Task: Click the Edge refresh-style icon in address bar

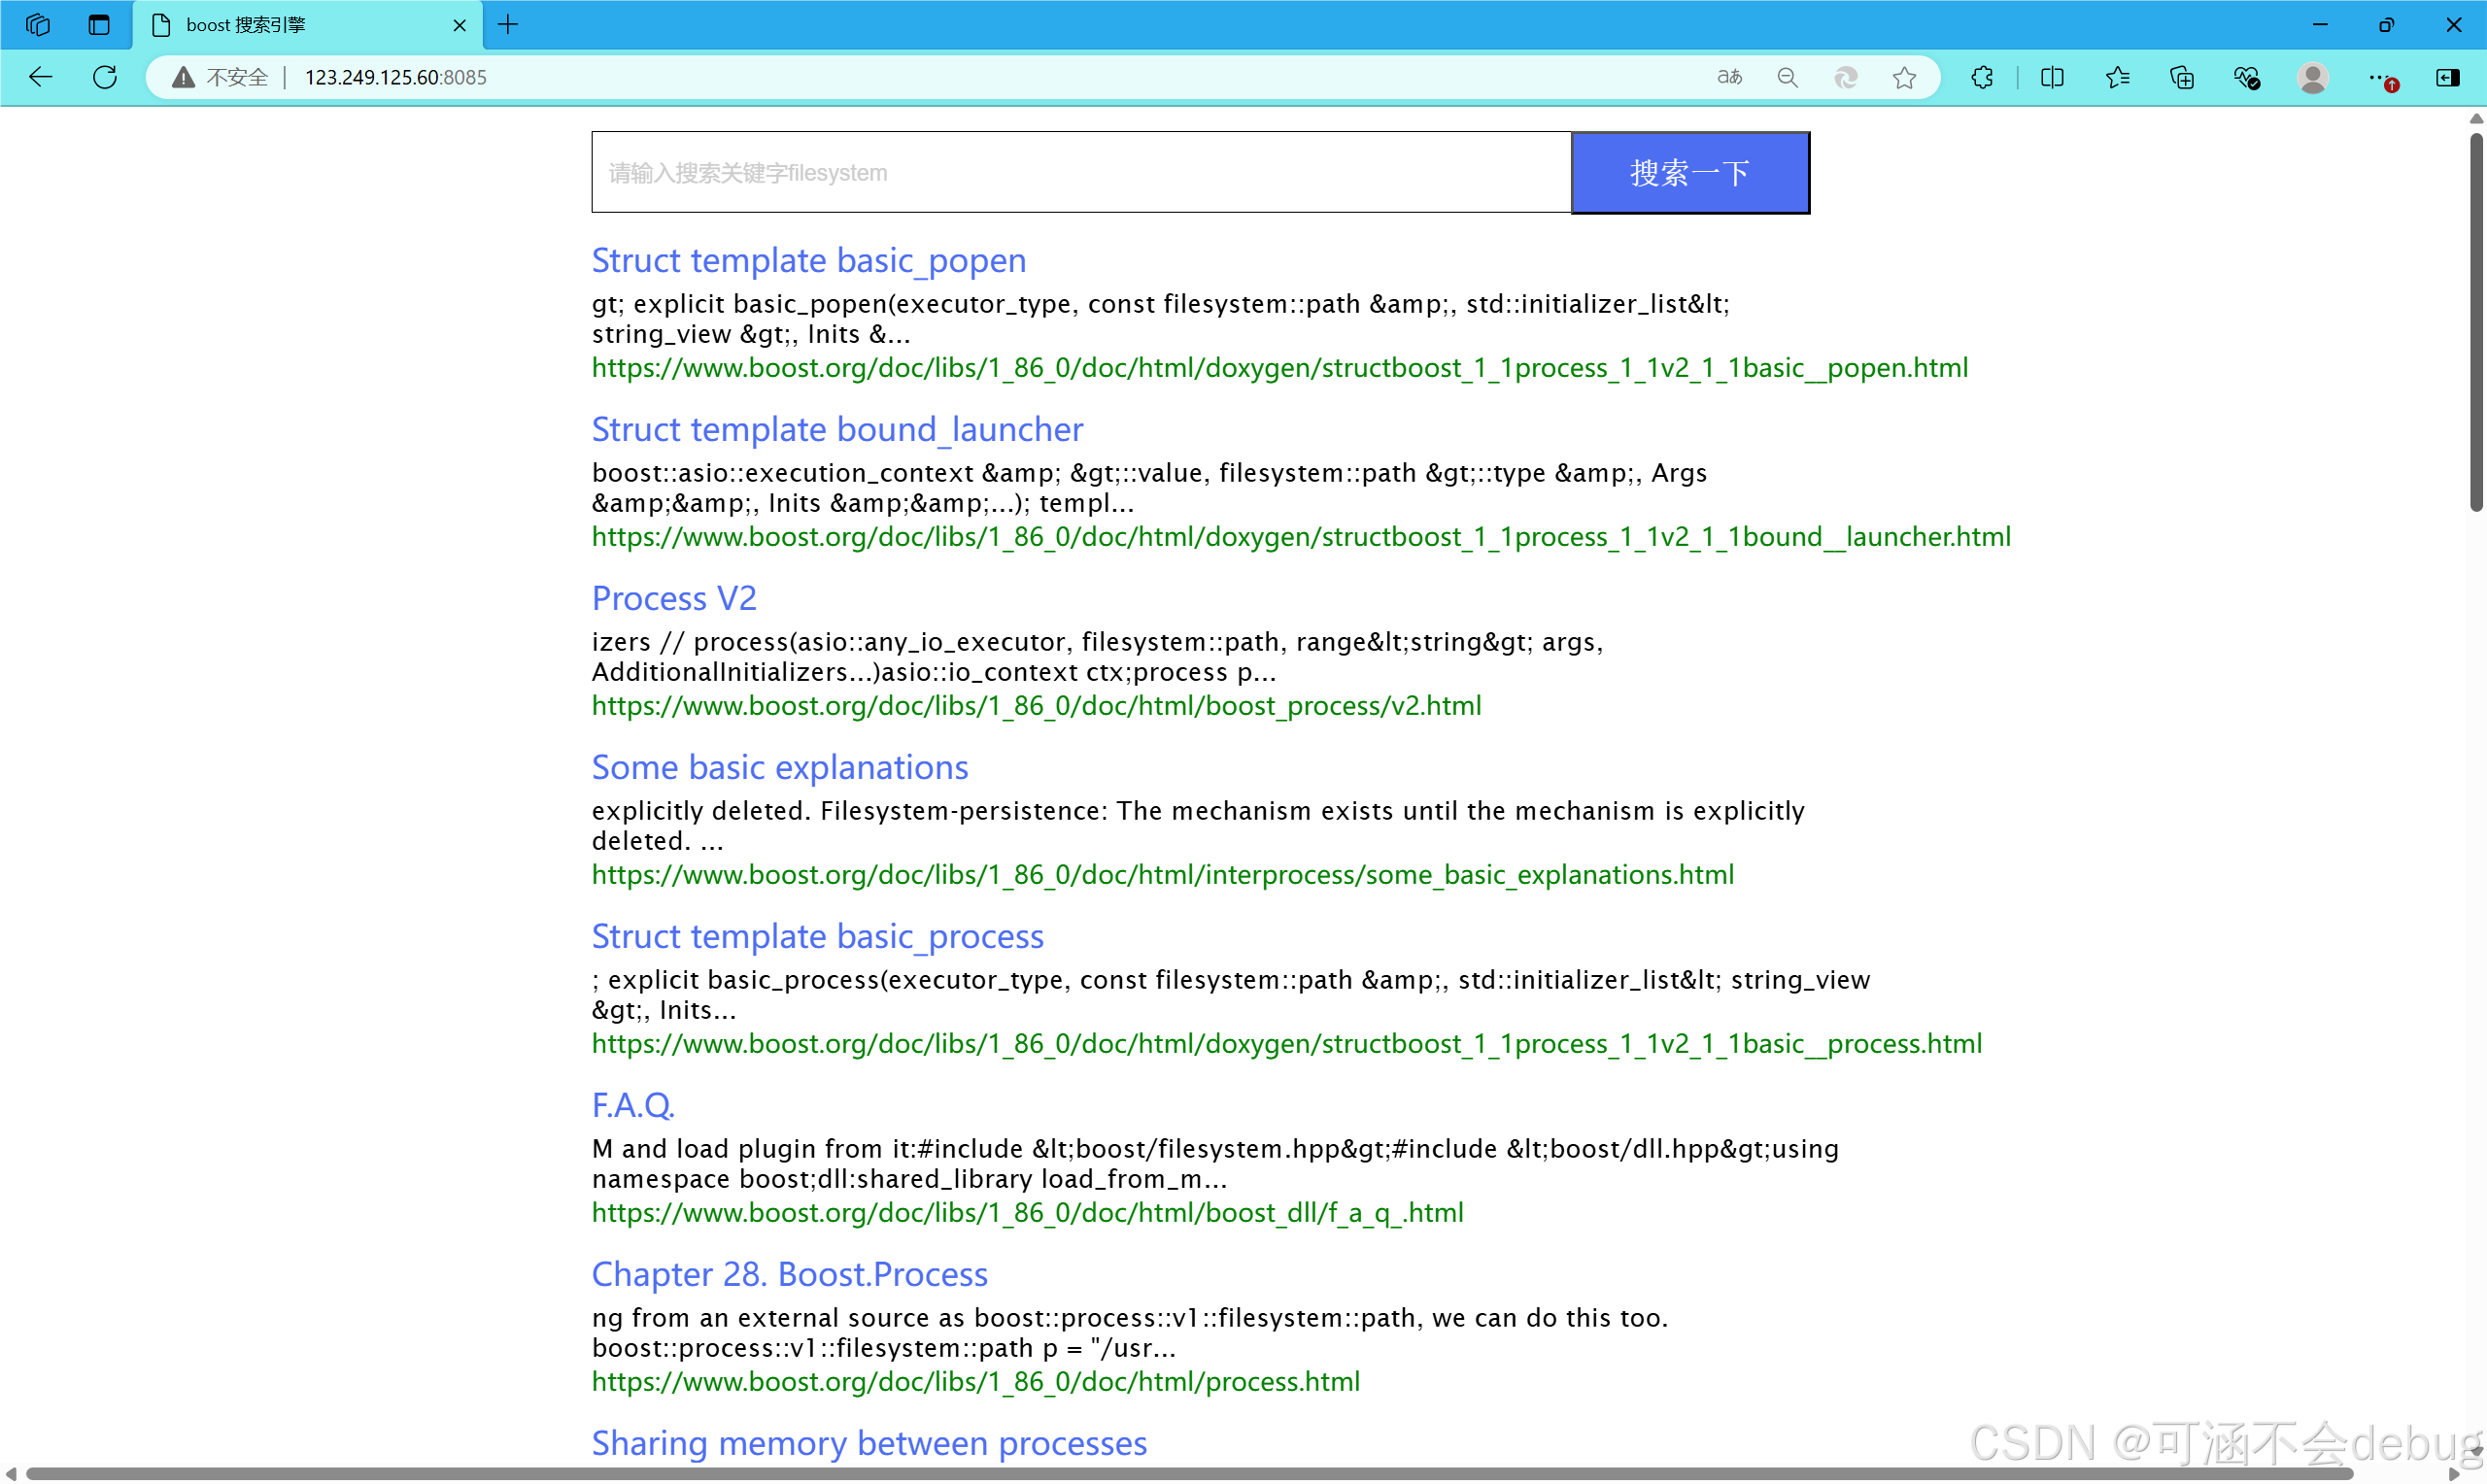Action: pos(1846,77)
